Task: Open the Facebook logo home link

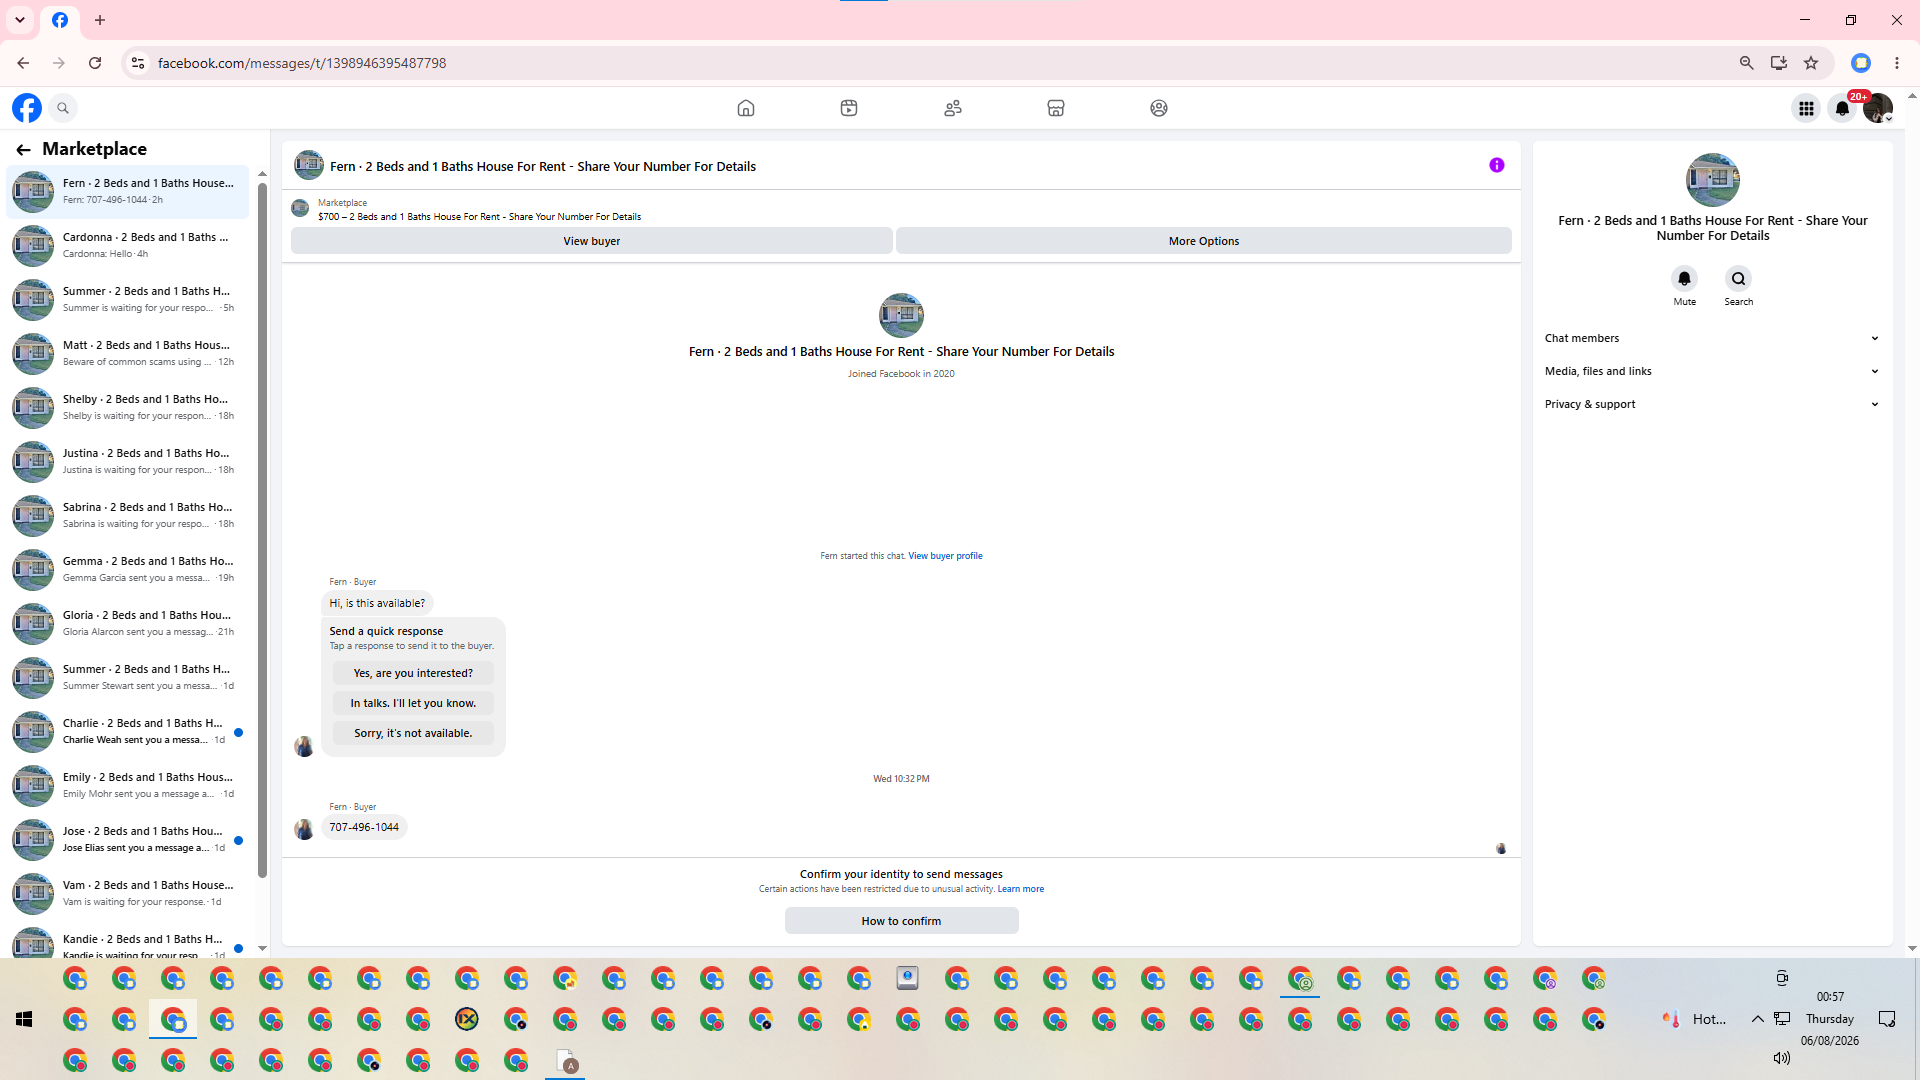Action: [27, 108]
